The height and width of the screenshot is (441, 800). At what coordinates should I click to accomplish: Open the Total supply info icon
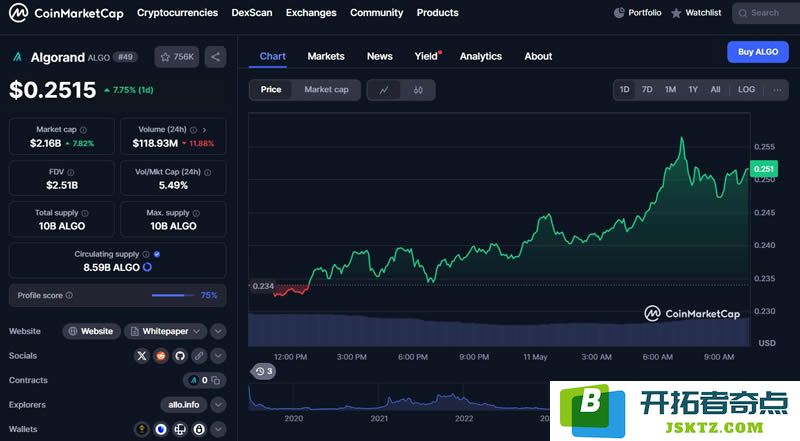tap(85, 213)
